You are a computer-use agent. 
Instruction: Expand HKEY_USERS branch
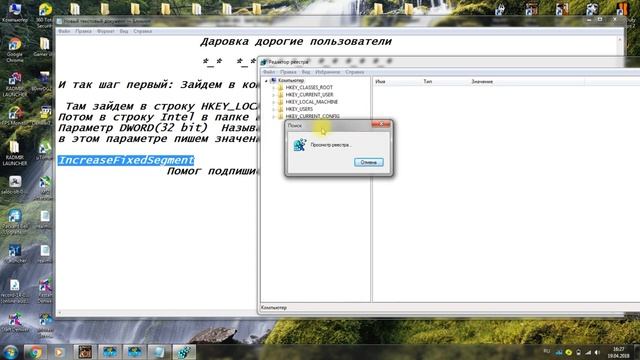point(273,110)
